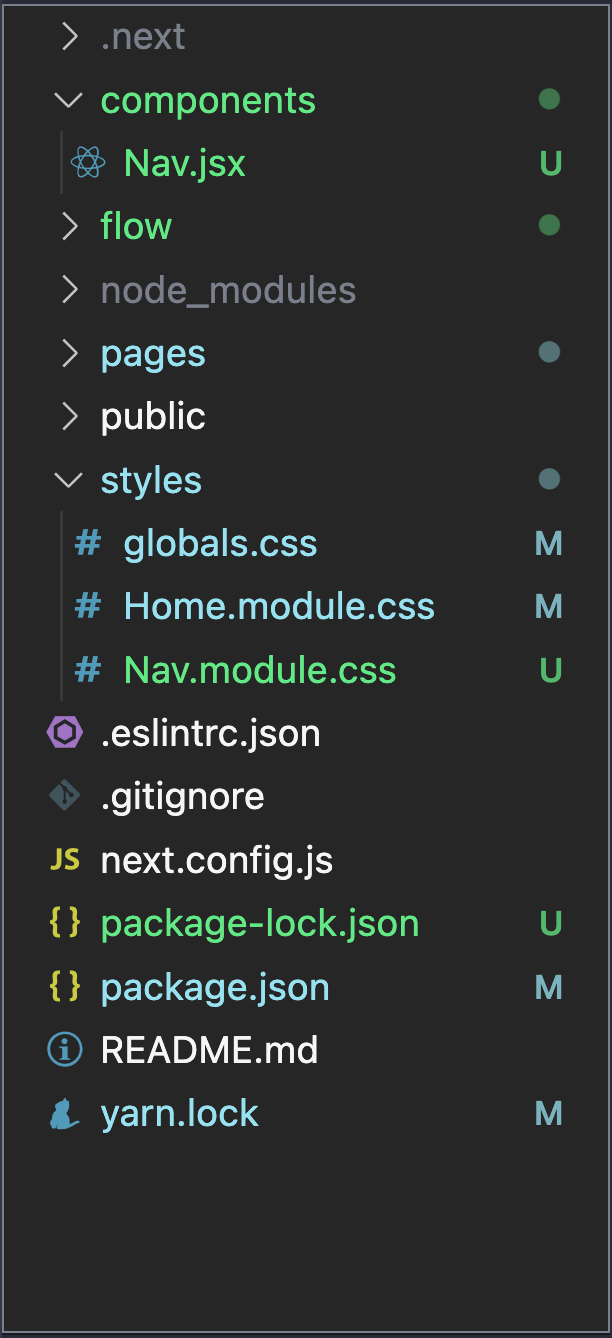Open the pages folder

153,353
